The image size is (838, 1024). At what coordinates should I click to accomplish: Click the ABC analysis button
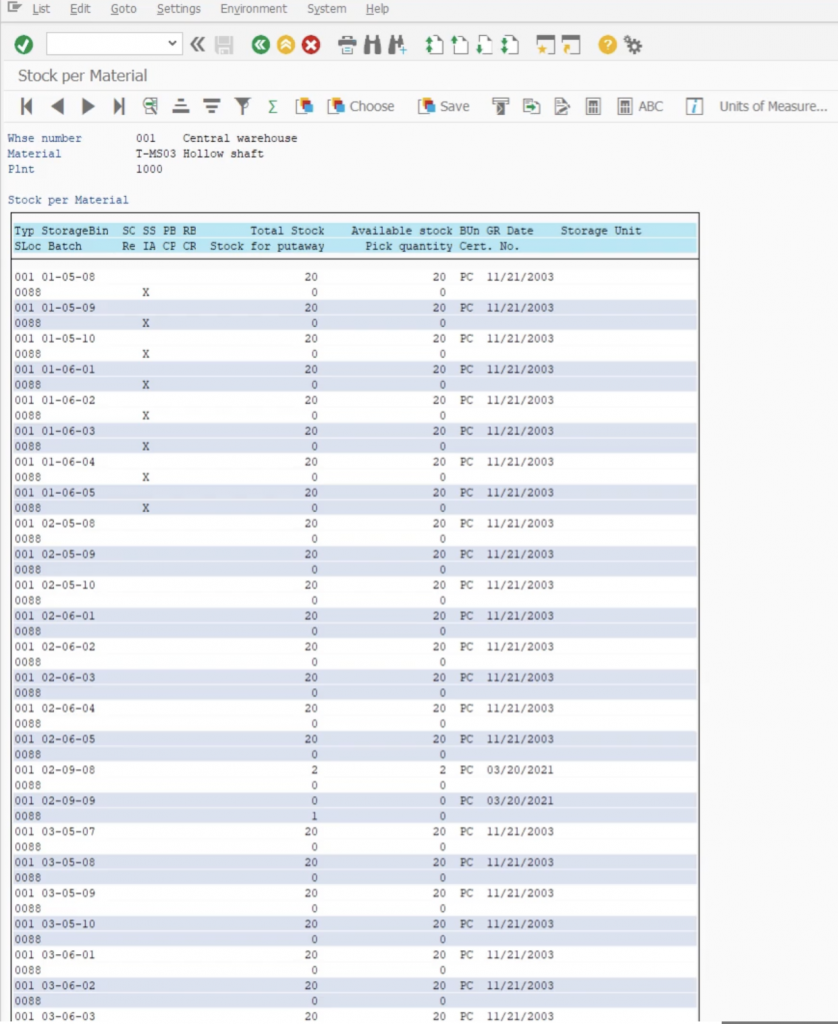point(640,106)
